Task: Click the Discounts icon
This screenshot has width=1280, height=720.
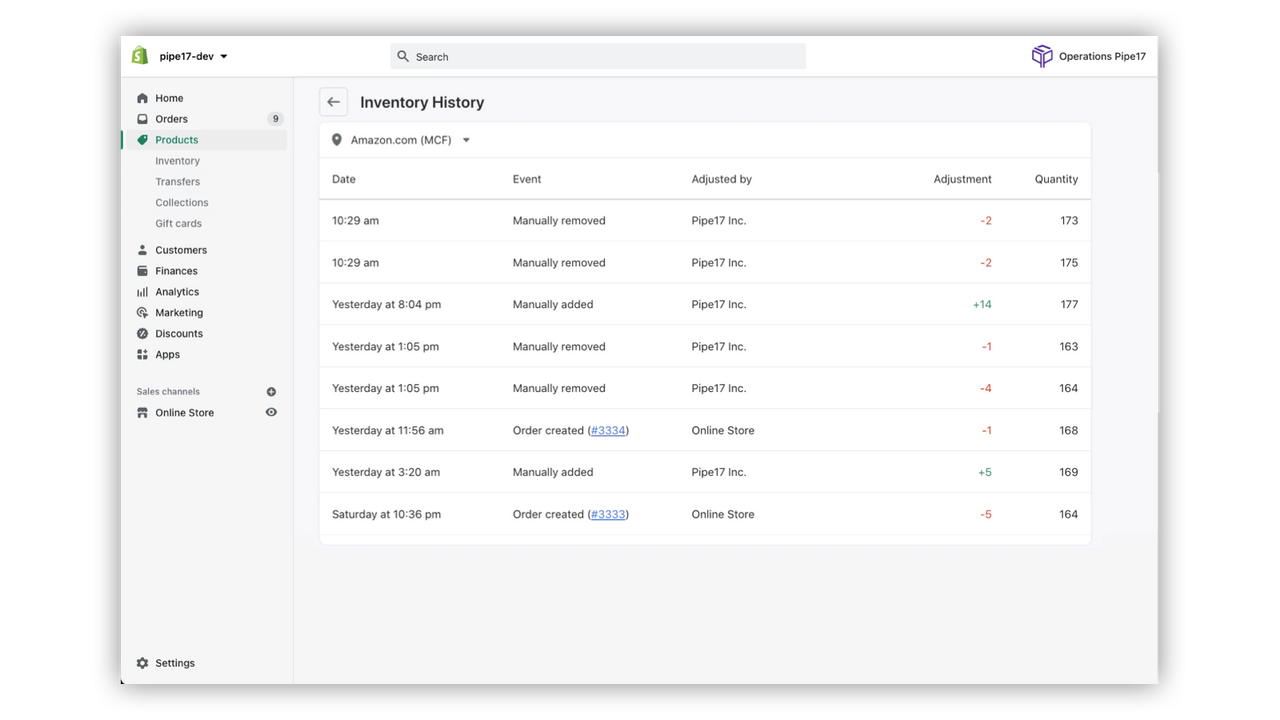Action: point(143,333)
